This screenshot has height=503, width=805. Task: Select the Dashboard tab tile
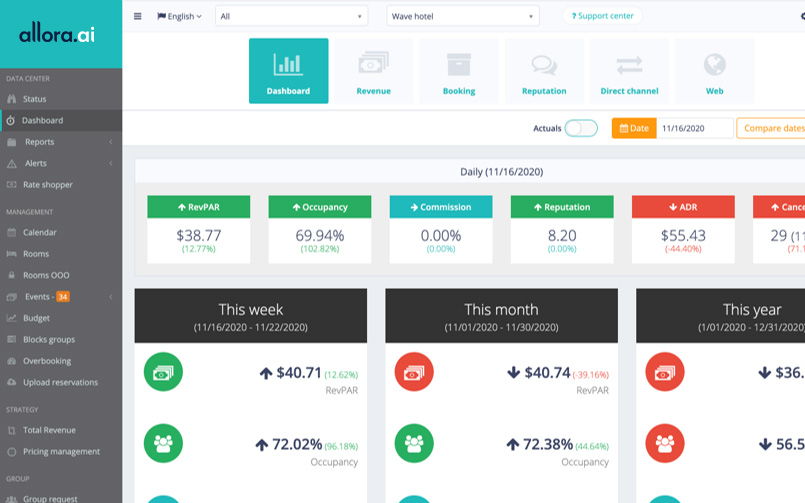coord(289,71)
